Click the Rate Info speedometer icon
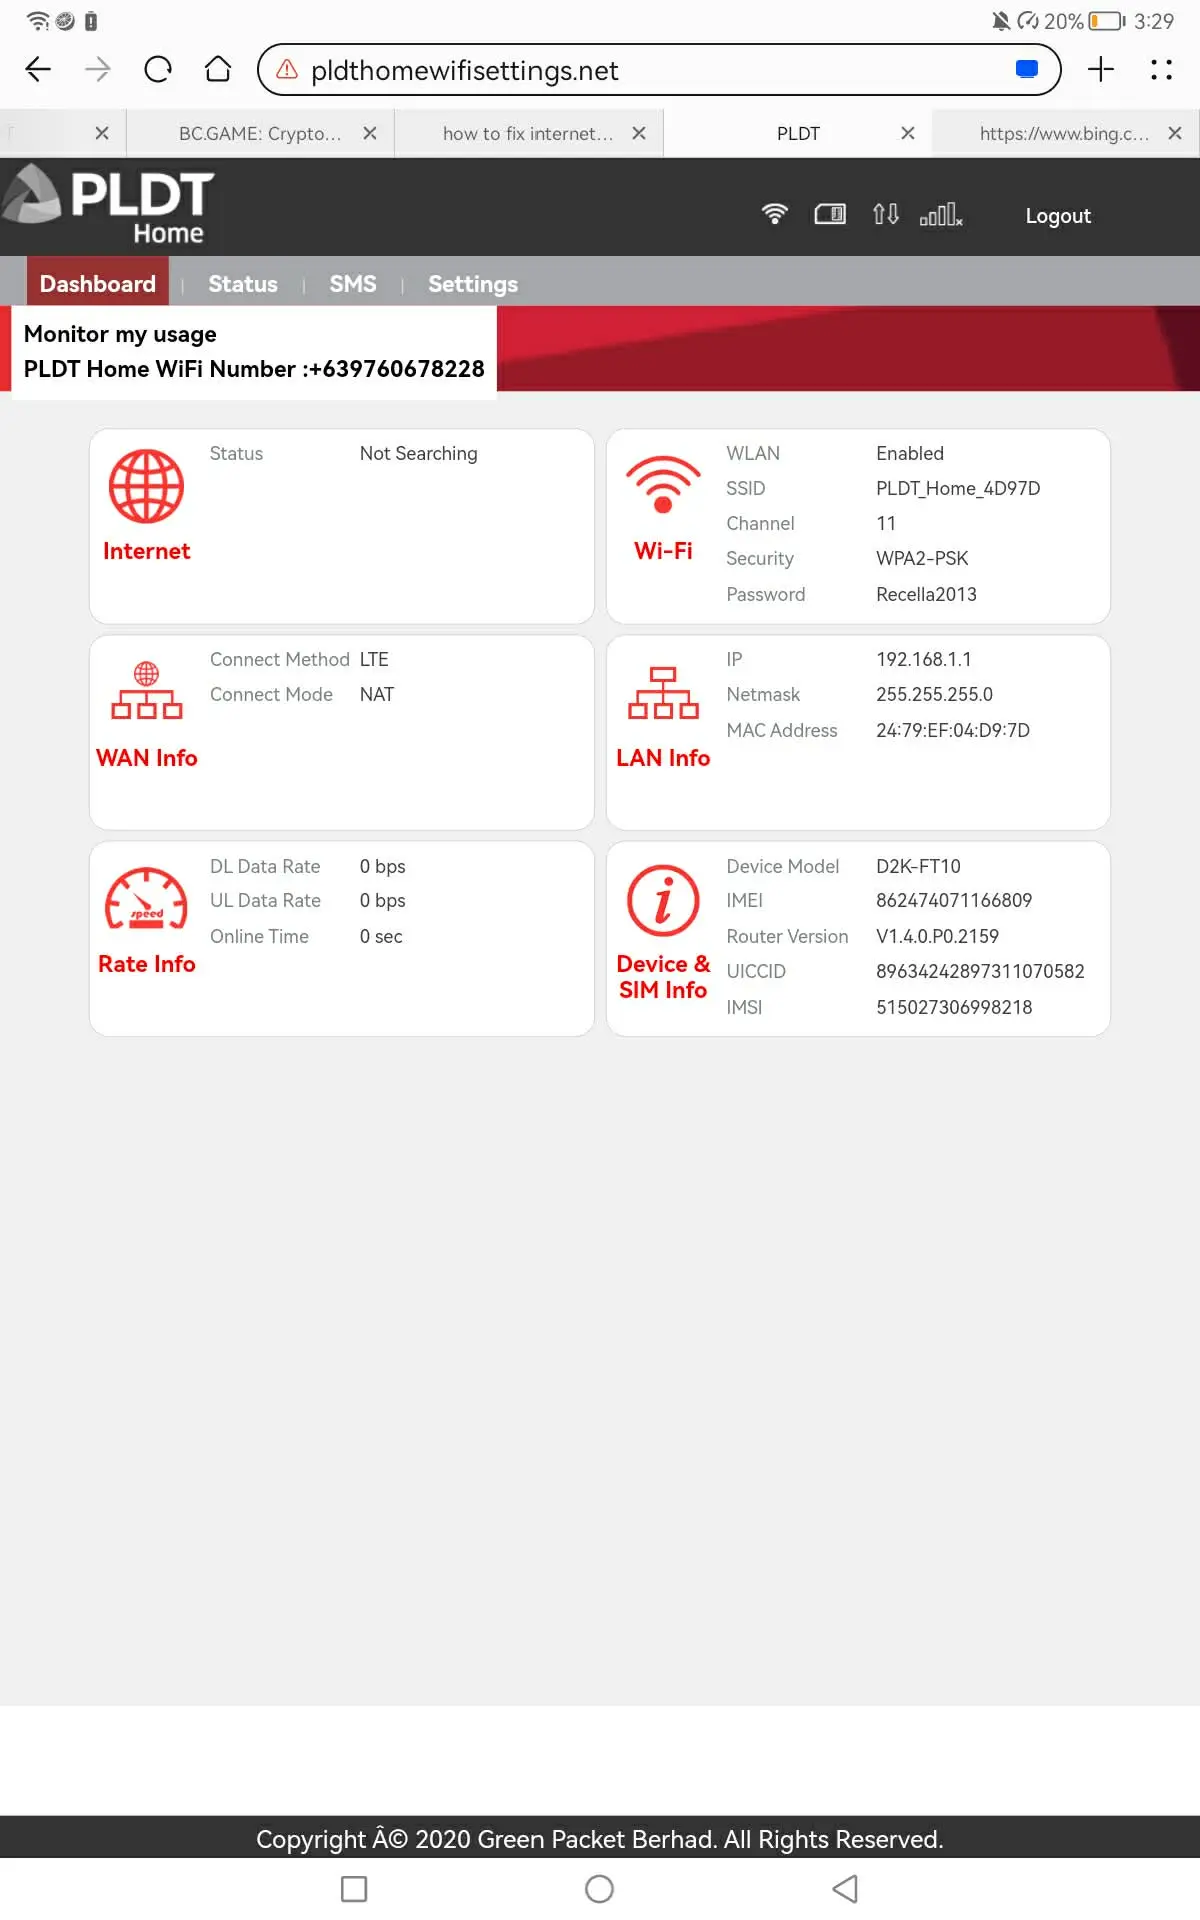The width and height of the screenshot is (1200, 1920). tap(146, 898)
